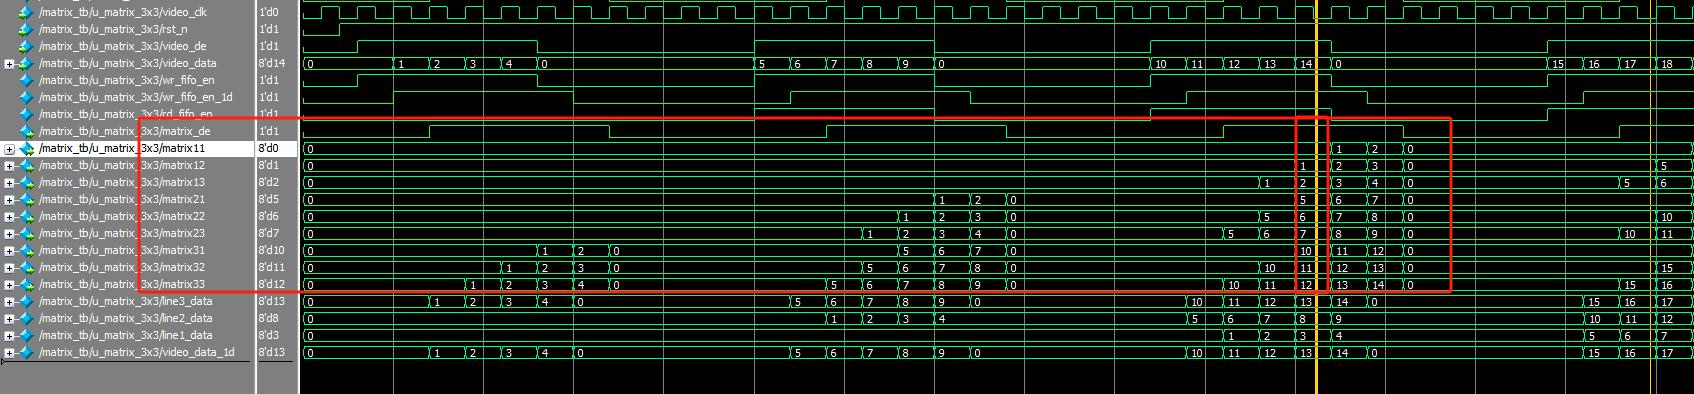Expand the matrix12 bus bits
Image resolution: width=1694 pixels, height=394 pixels.
tap(9, 166)
